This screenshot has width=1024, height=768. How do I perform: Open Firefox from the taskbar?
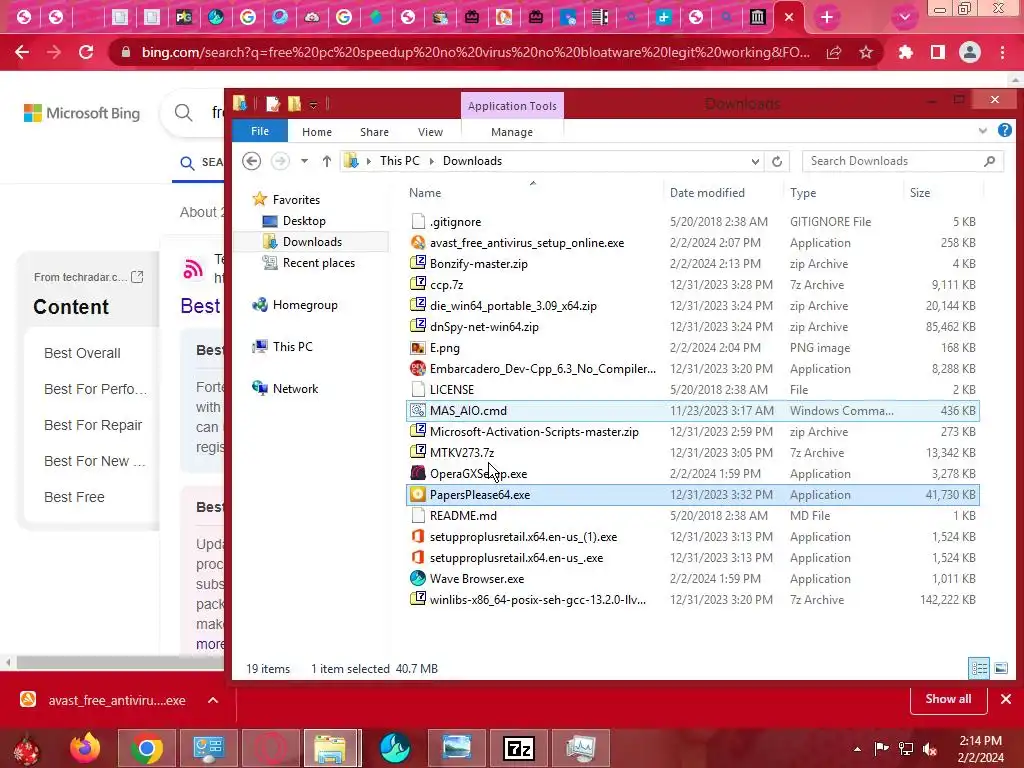(85, 748)
